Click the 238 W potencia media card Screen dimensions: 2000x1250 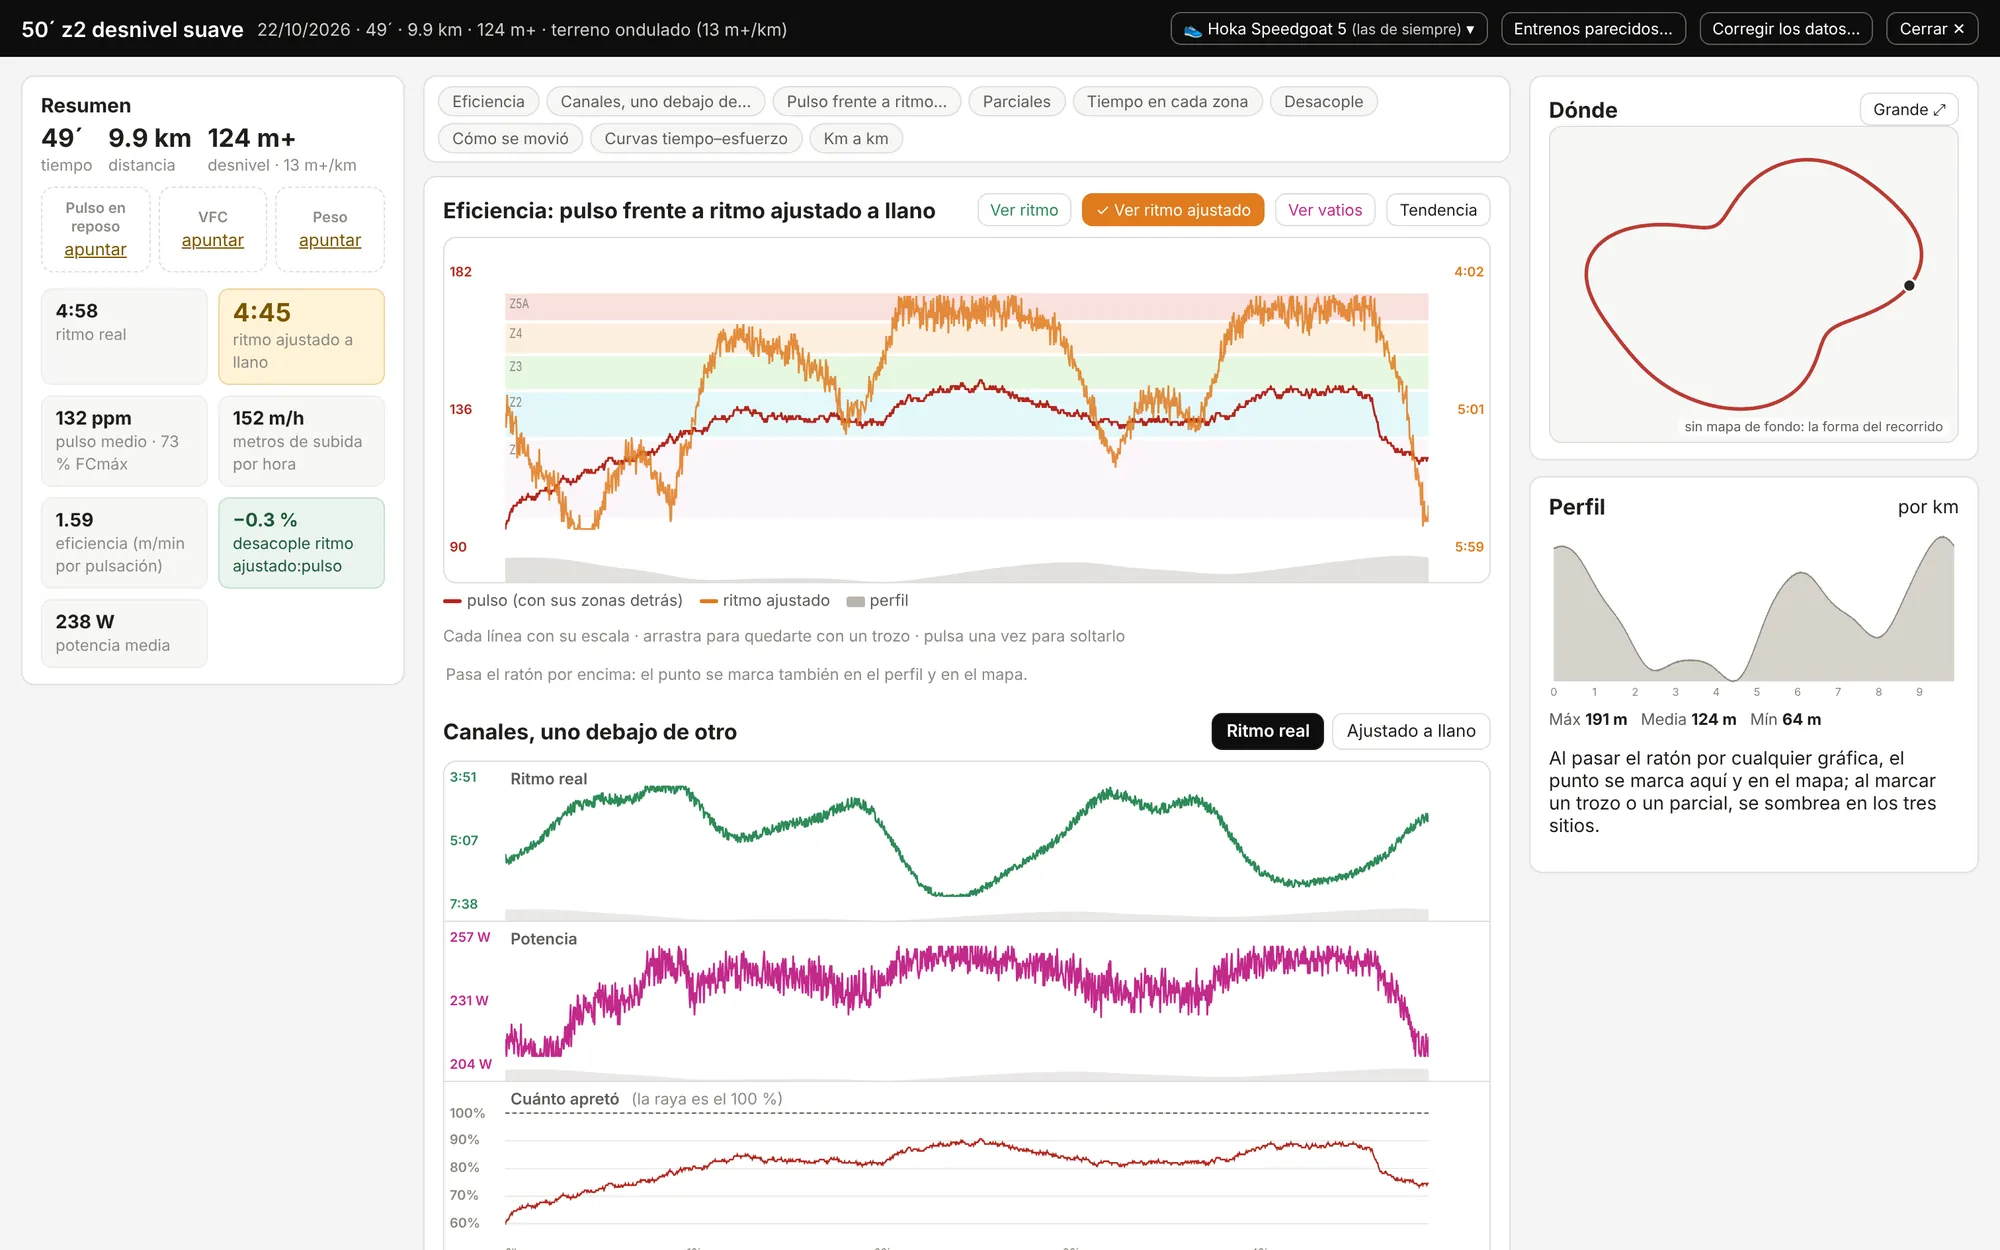pos(124,633)
